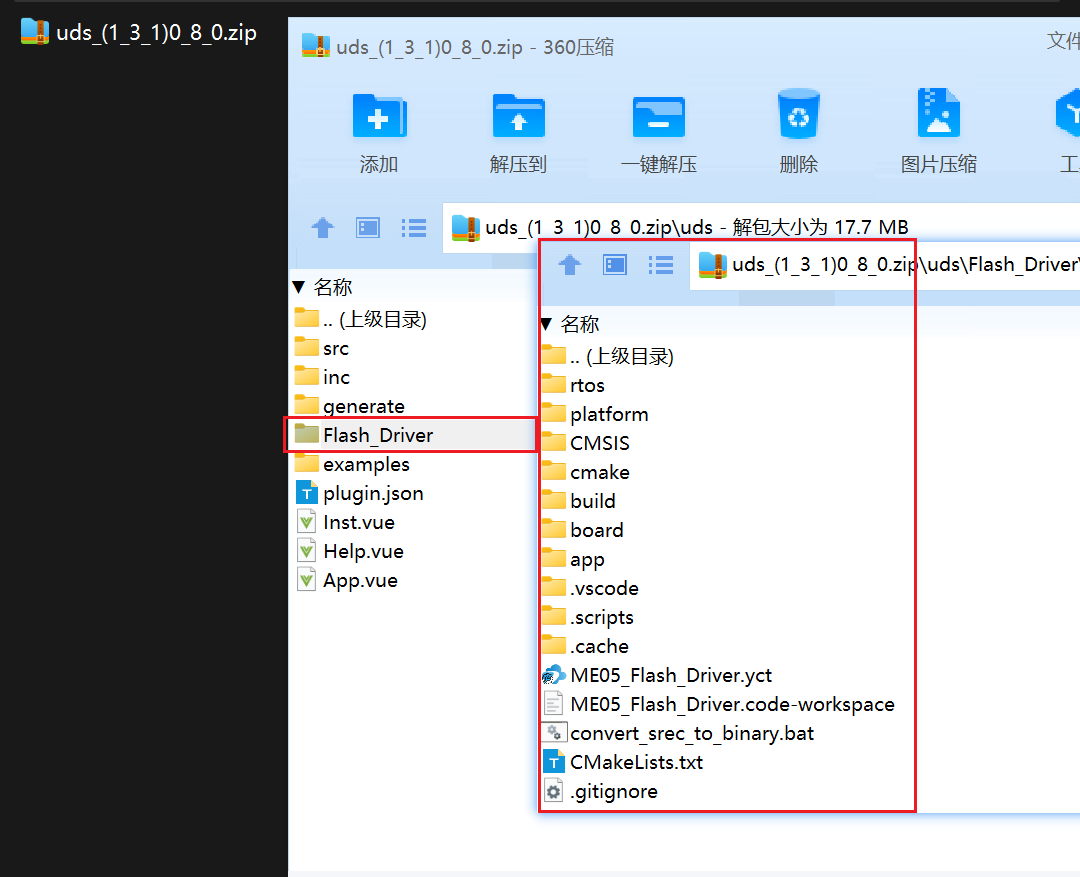Toggle sort arrow beside 名称 in uds list
This screenshot has height=877, width=1080.
(x=298, y=287)
